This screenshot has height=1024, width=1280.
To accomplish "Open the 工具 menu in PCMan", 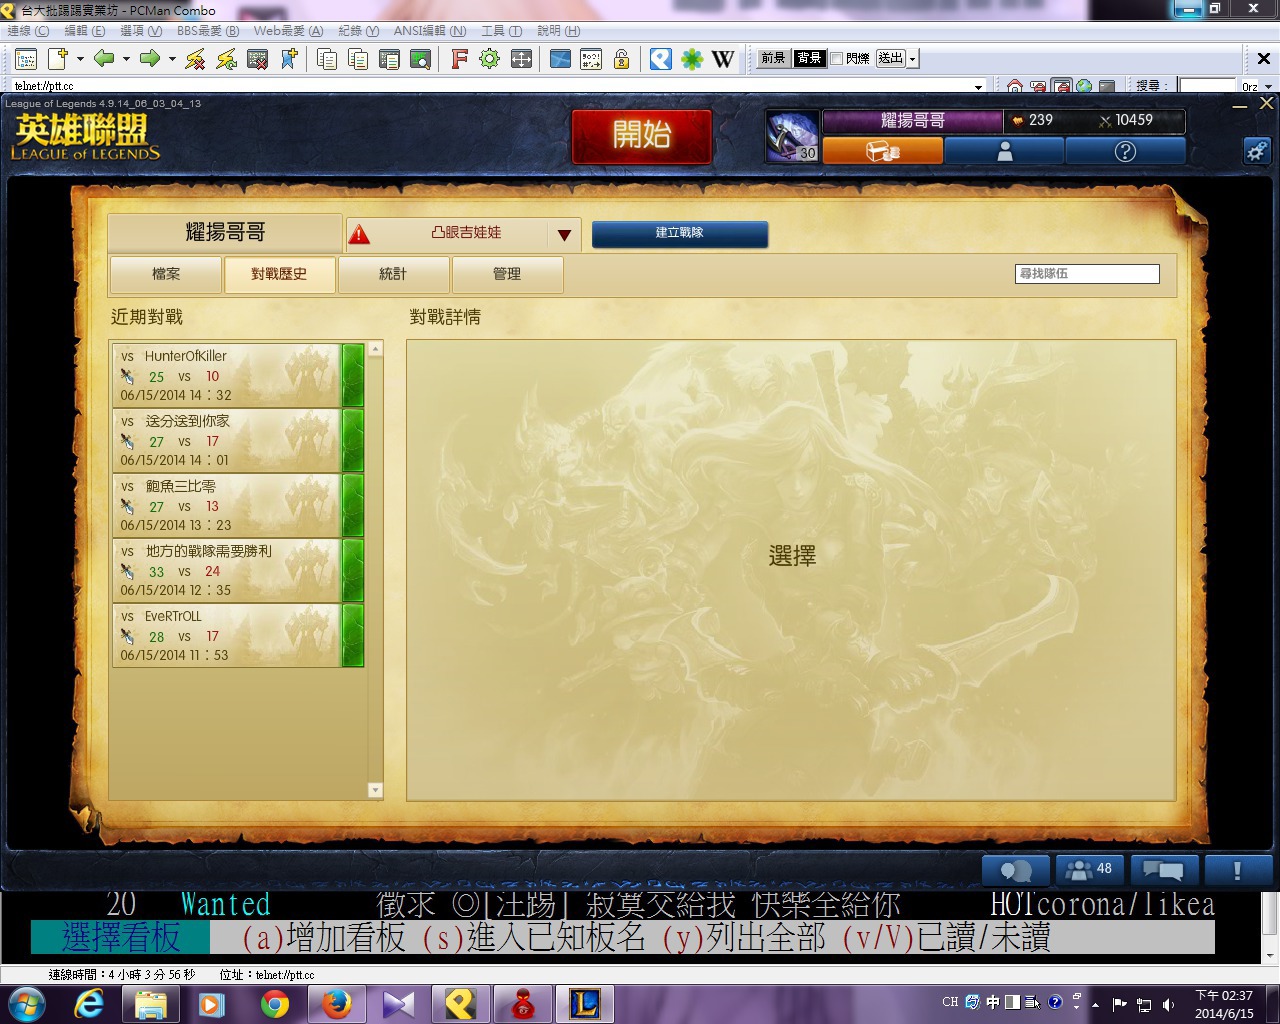I will pos(502,31).
